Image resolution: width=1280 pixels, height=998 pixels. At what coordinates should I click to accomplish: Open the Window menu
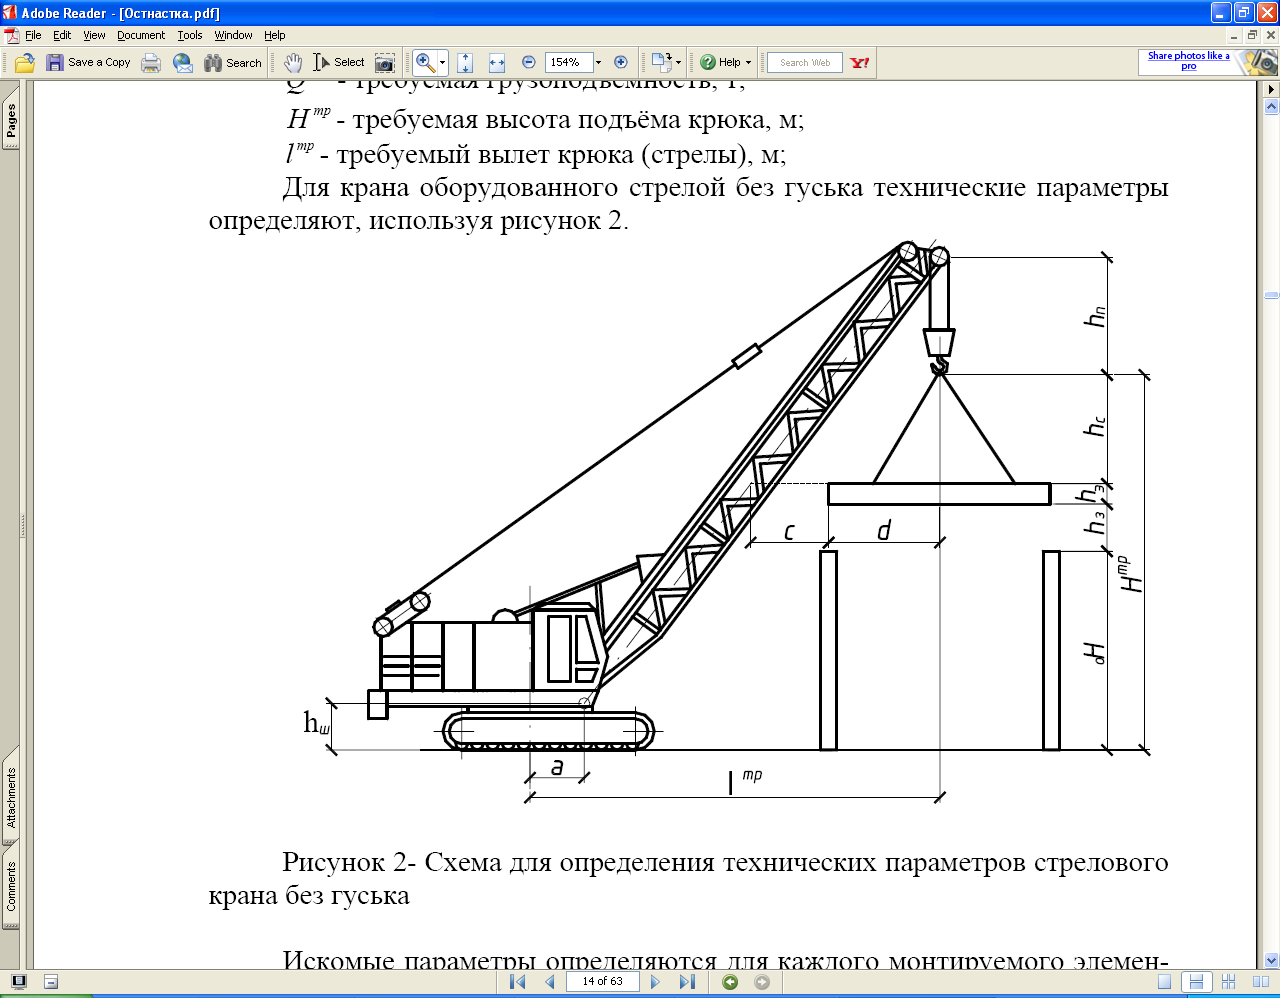pyautogui.click(x=233, y=35)
